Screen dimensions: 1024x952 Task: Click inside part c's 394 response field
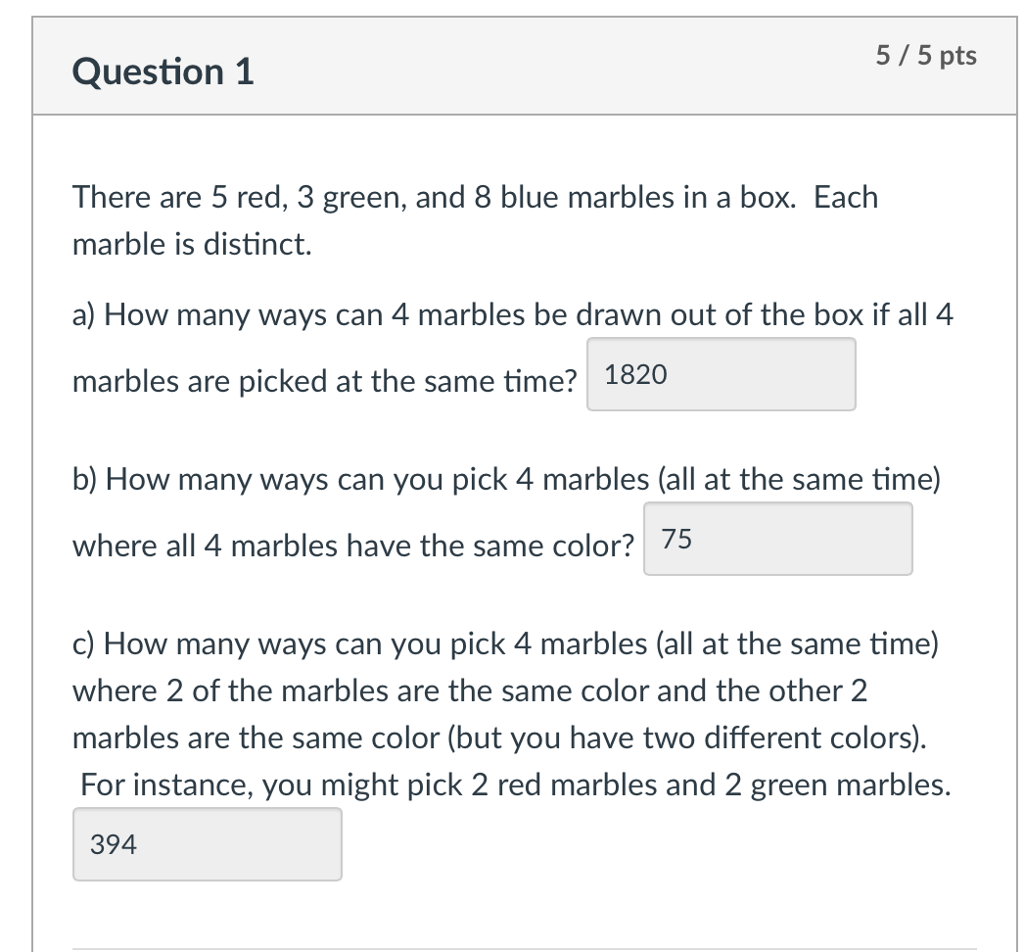click(206, 844)
